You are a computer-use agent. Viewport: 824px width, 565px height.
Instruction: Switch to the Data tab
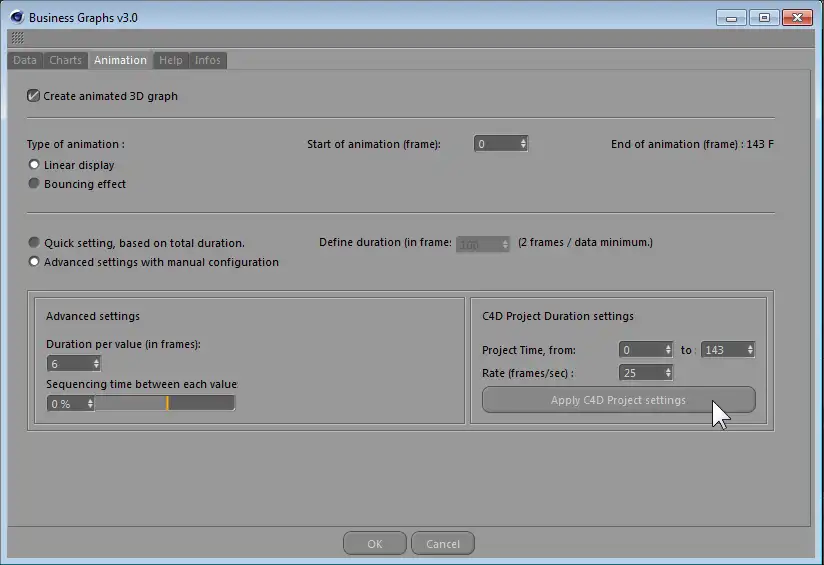(25, 60)
